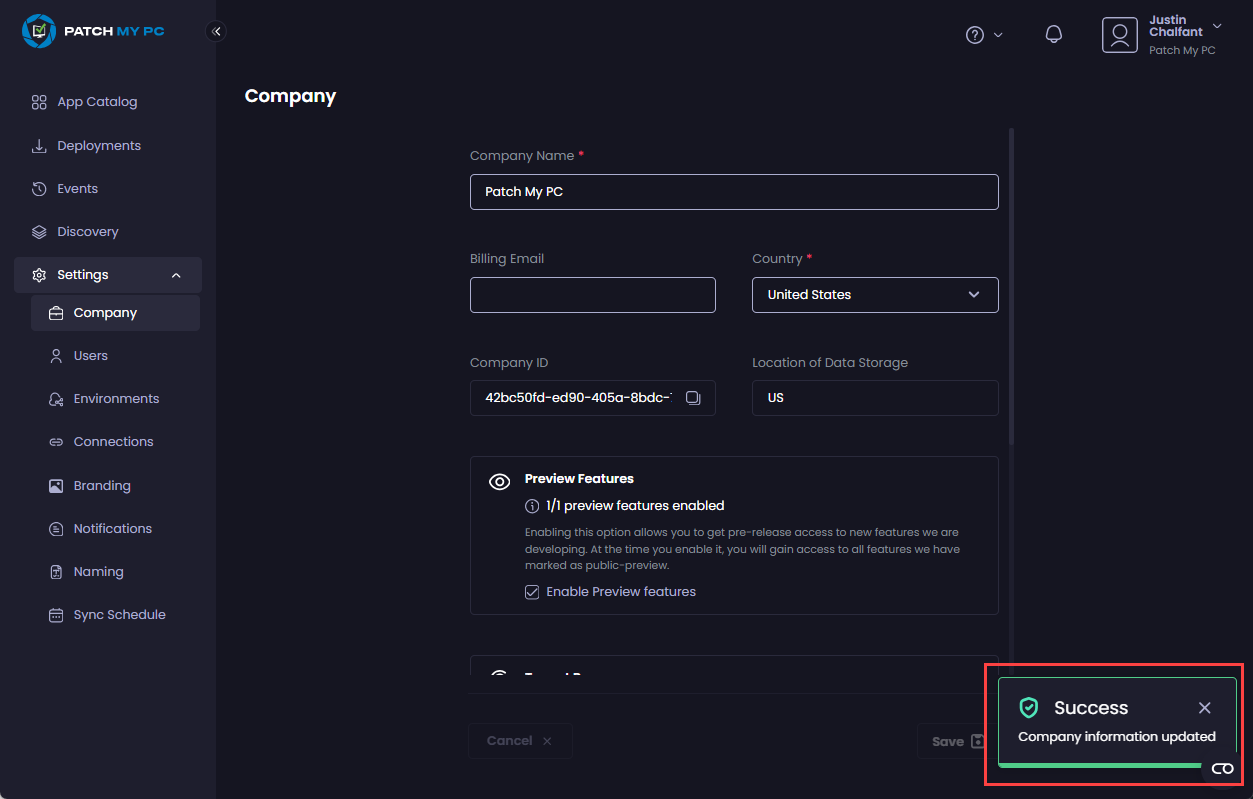
Task: Expand the Justin Chalfant profile dropdown
Action: (1216, 27)
